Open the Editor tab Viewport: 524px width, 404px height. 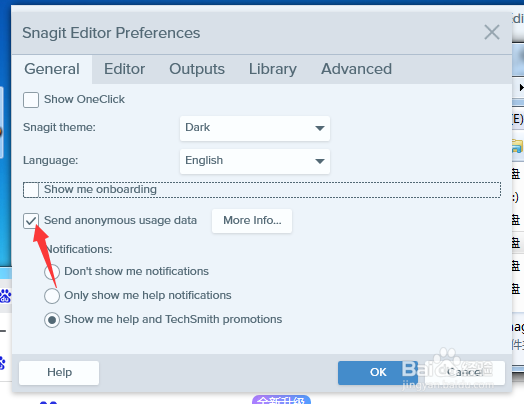(124, 69)
